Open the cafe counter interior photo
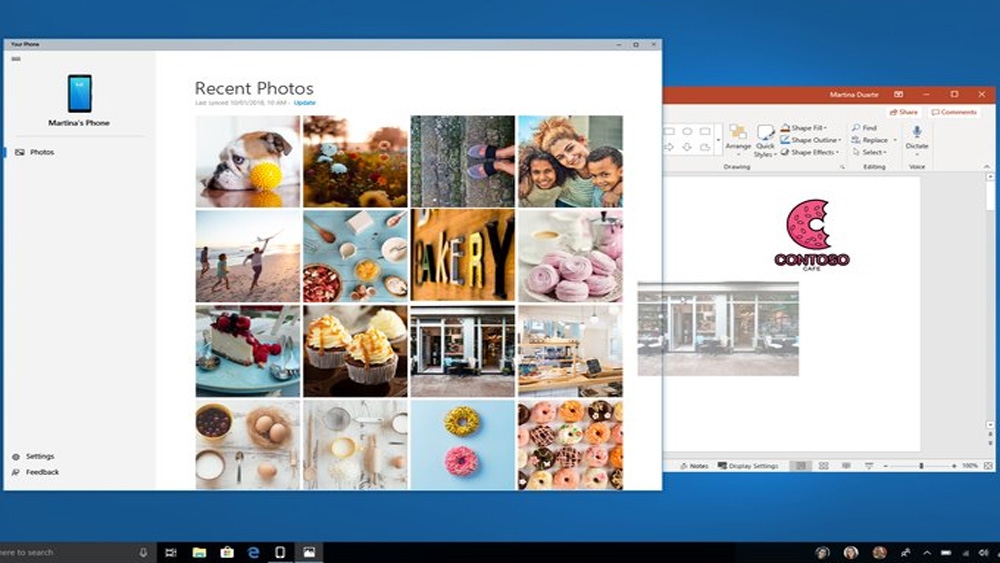The image size is (1000, 563). point(570,351)
